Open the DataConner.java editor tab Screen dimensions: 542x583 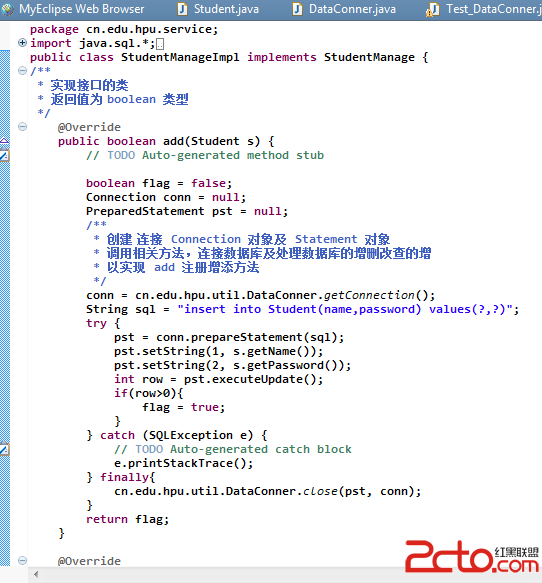[344, 9]
